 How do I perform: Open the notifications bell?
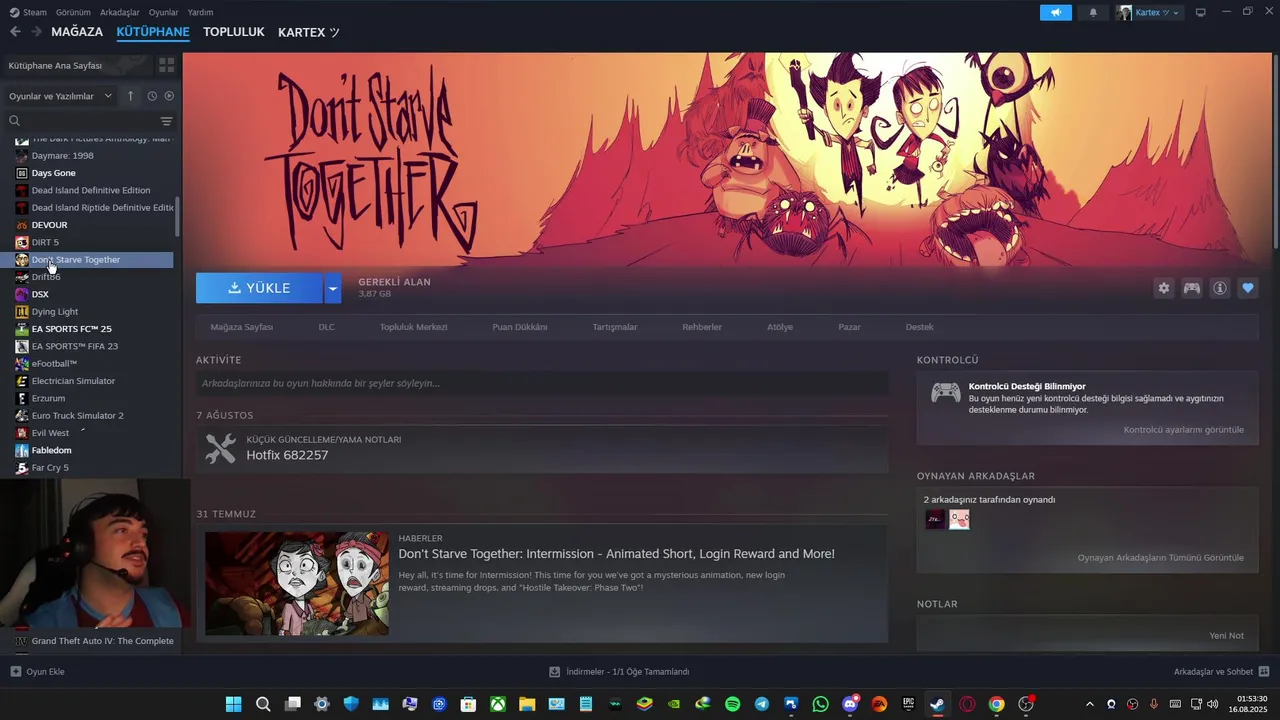pos(1093,12)
